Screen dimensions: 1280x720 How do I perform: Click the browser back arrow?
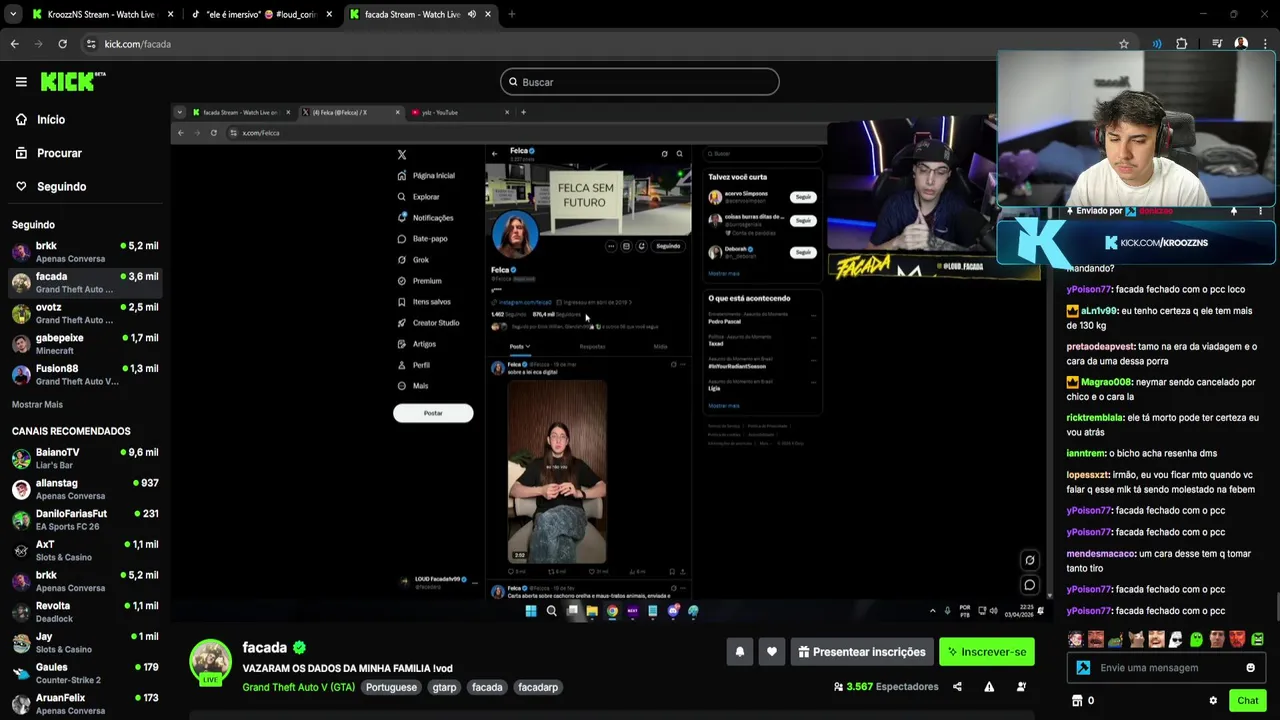[x=14, y=44]
